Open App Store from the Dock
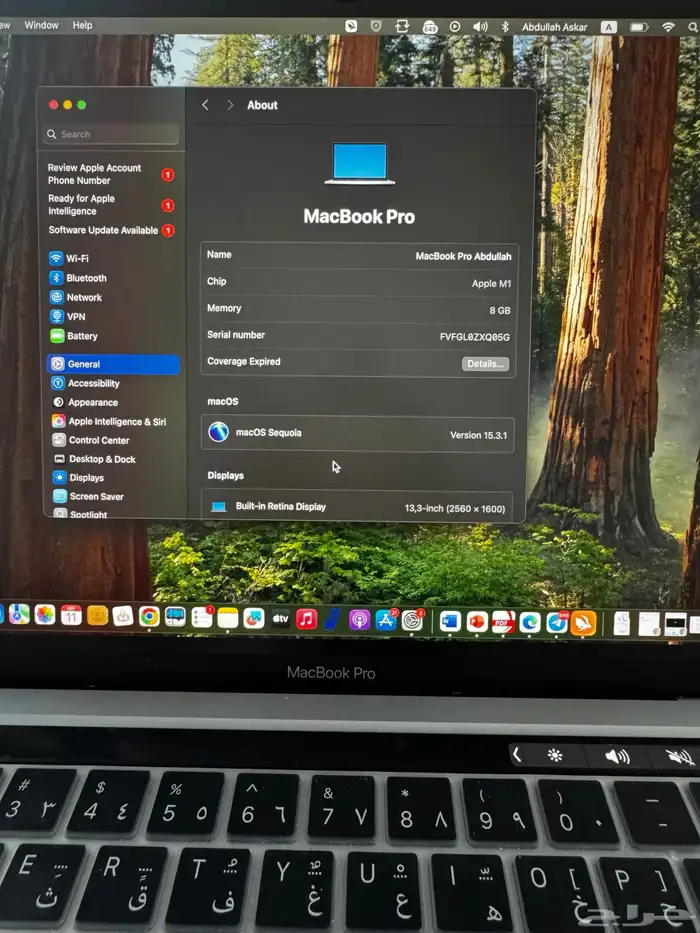Viewport: 700px width, 933px height. pyautogui.click(x=385, y=621)
